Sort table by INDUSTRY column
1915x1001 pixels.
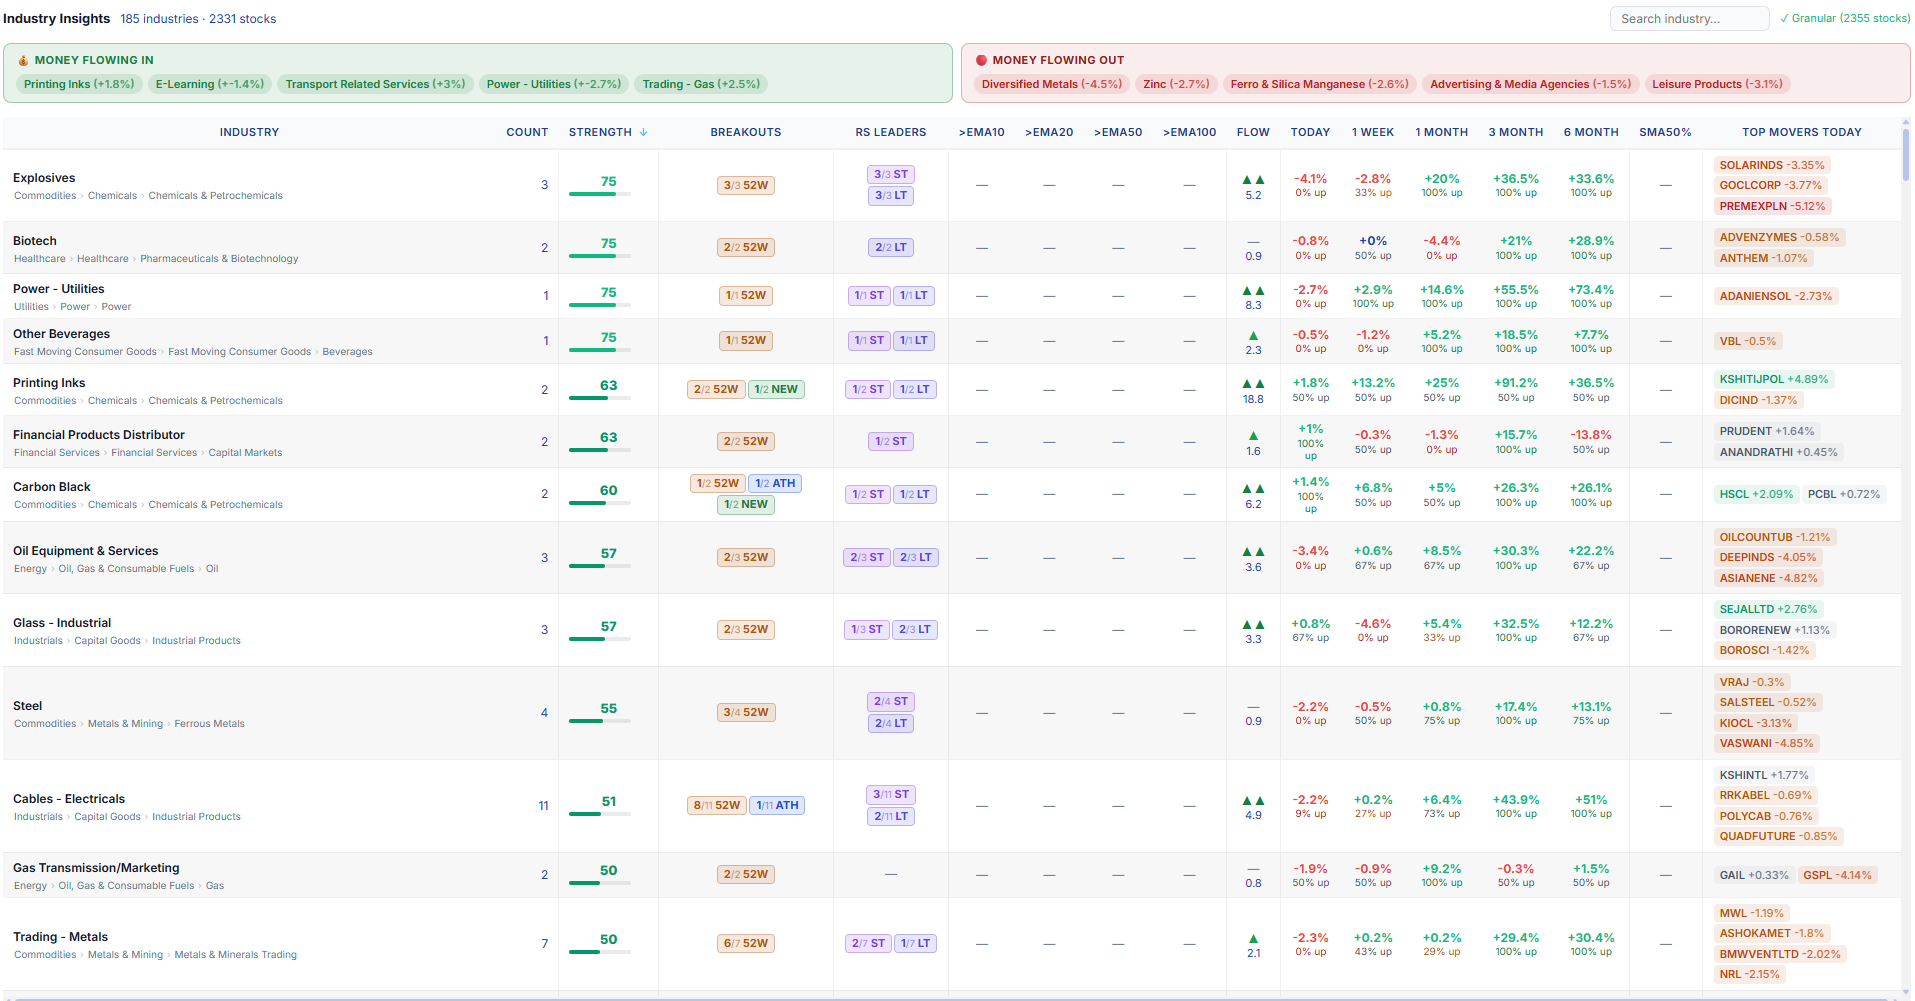pyautogui.click(x=249, y=132)
